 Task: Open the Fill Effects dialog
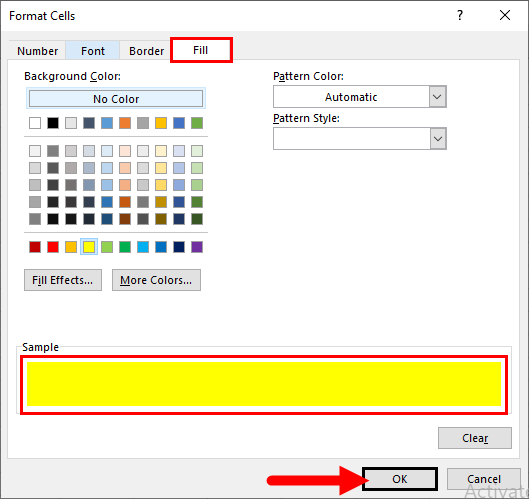click(63, 280)
